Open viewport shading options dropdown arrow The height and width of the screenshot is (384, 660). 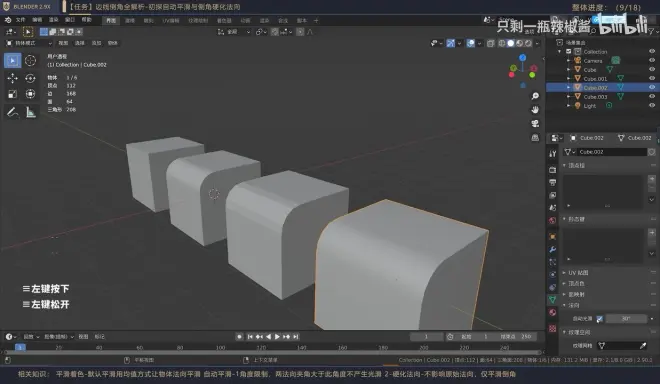(537, 43)
